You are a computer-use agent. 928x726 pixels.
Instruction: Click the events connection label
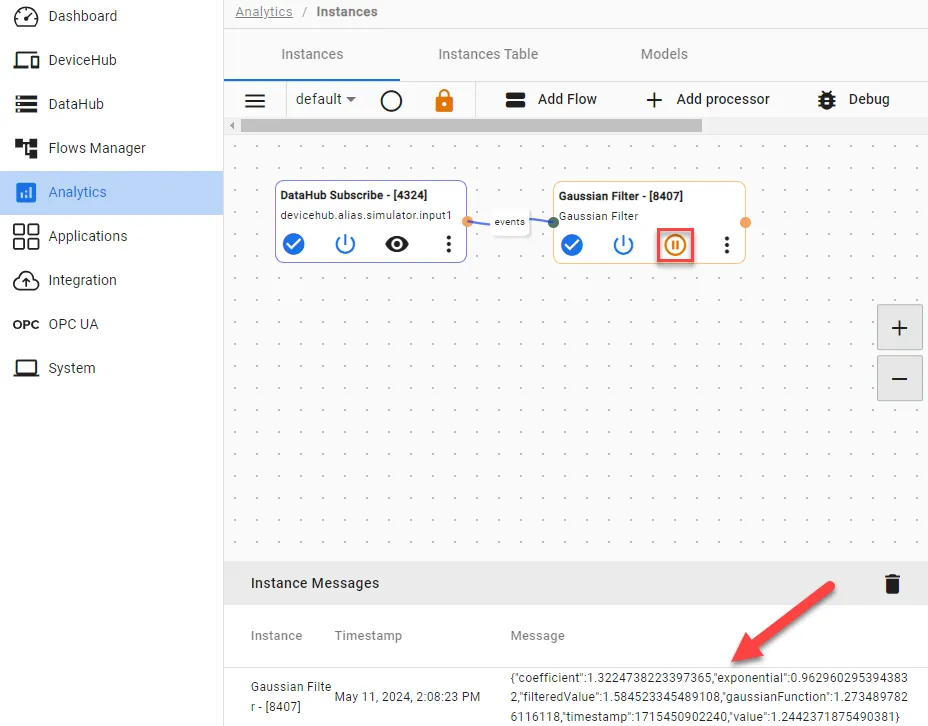[x=510, y=222]
